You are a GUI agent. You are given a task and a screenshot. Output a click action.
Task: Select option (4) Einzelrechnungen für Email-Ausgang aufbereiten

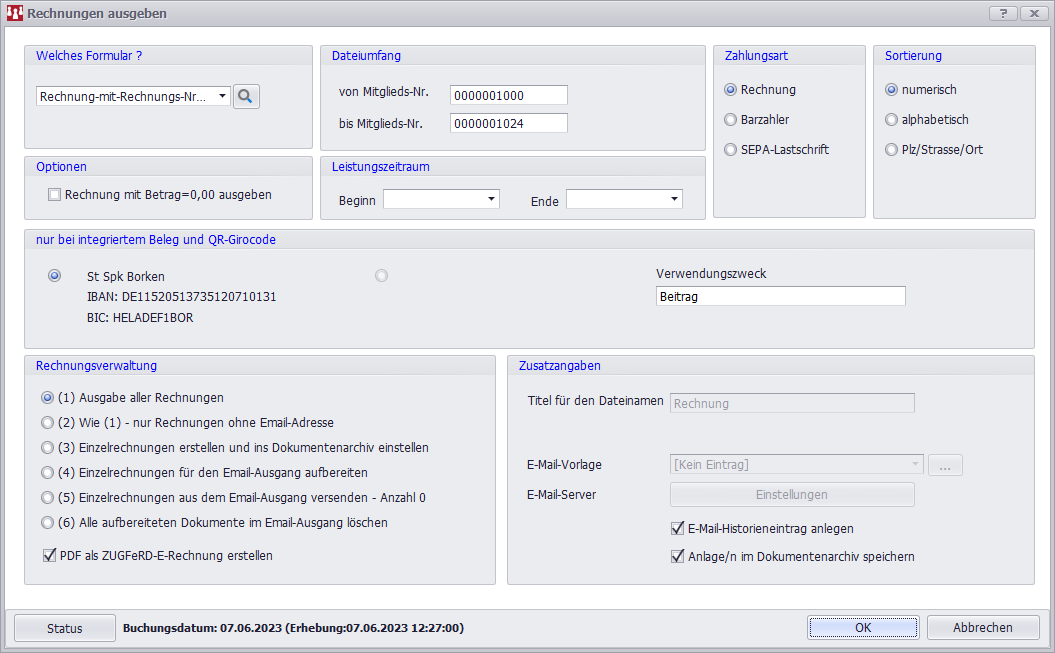[47, 472]
